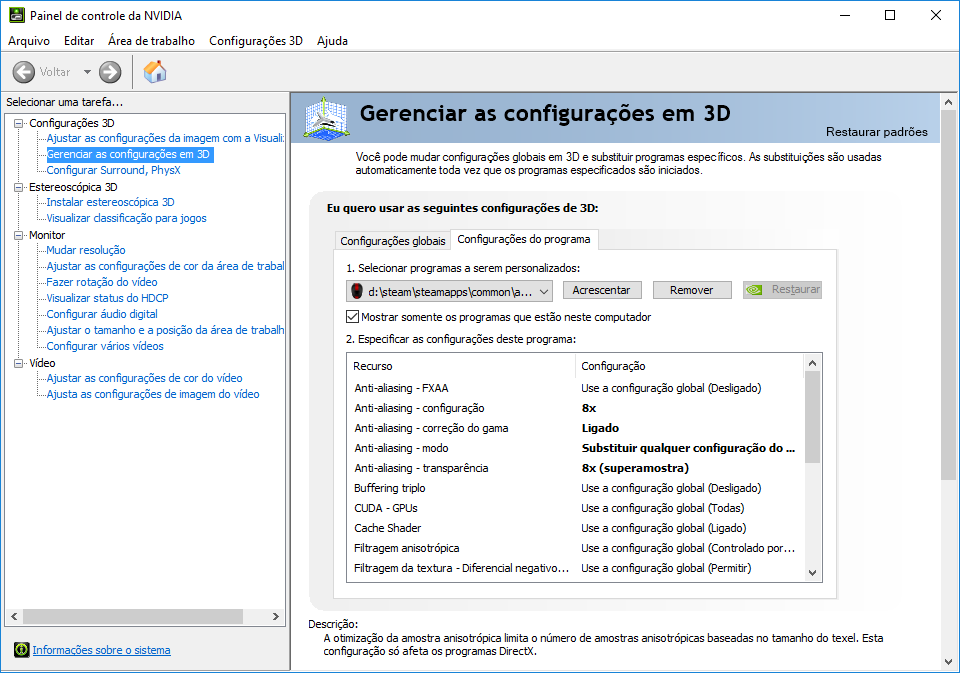Toggle 'Mostrar somente os programas' checkbox
Image resolution: width=960 pixels, height=673 pixels.
352,317
